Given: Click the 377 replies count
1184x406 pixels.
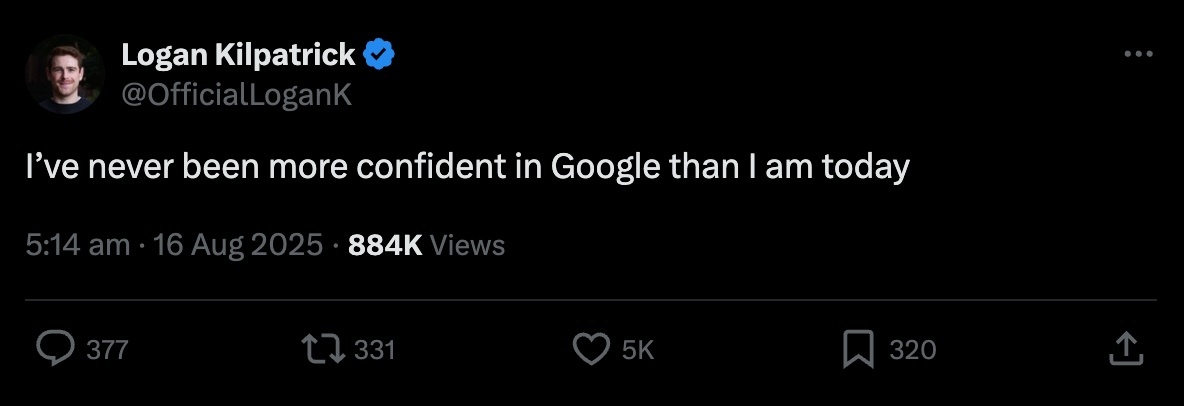Looking at the screenshot, I should click(107, 350).
